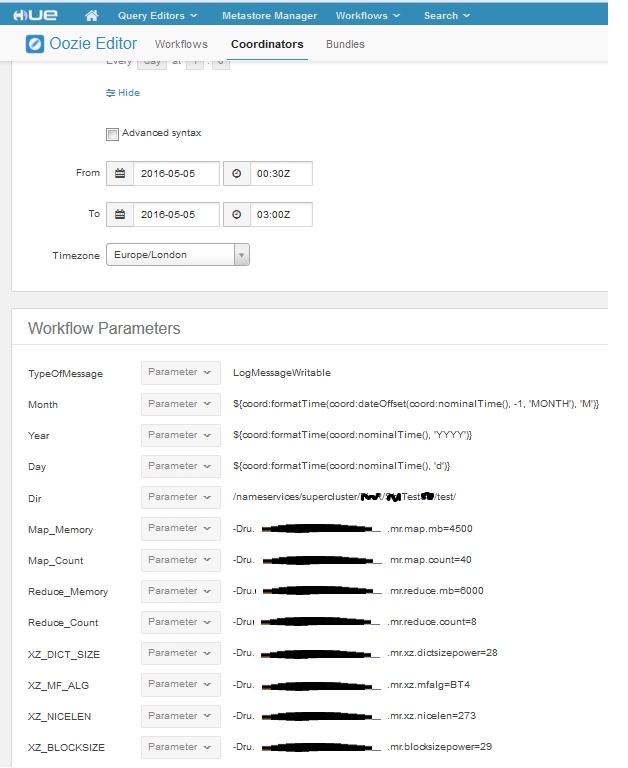Edit the To date field
This screenshot has width=628, height=768.
(x=176, y=215)
